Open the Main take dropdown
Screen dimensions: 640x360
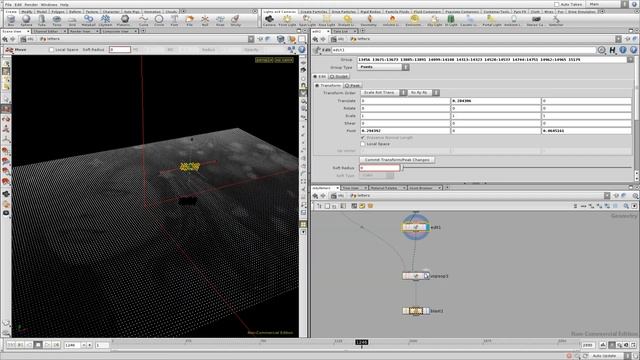click(x=608, y=4)
